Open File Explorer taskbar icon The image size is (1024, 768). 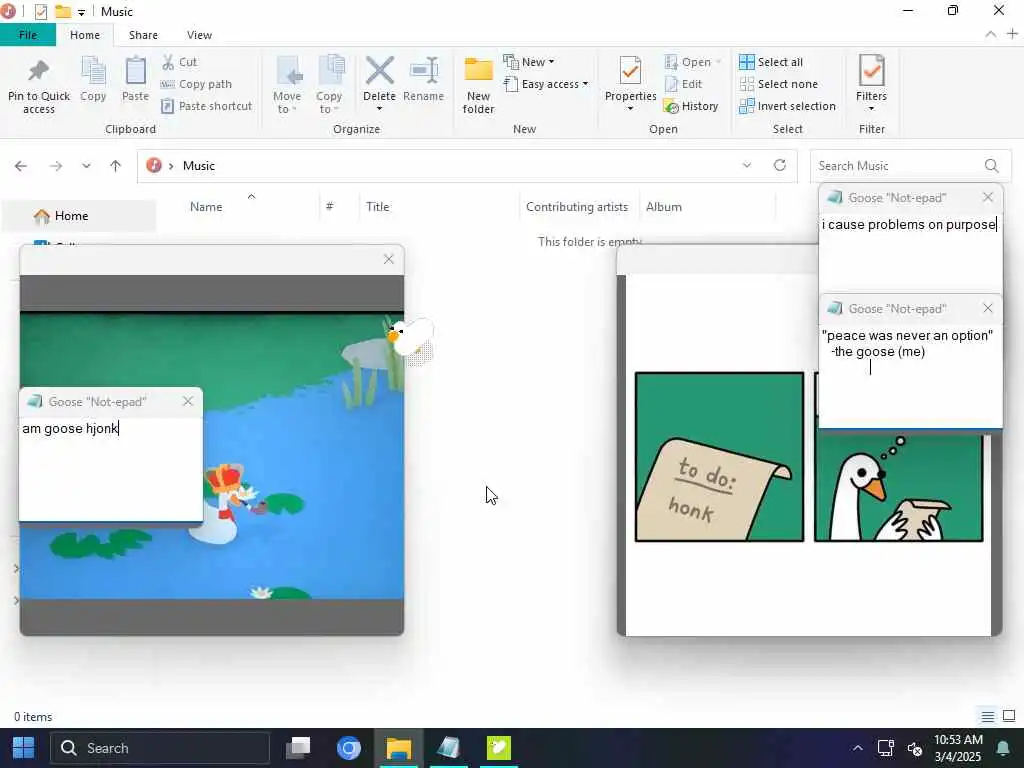click(x=398, y=748)
